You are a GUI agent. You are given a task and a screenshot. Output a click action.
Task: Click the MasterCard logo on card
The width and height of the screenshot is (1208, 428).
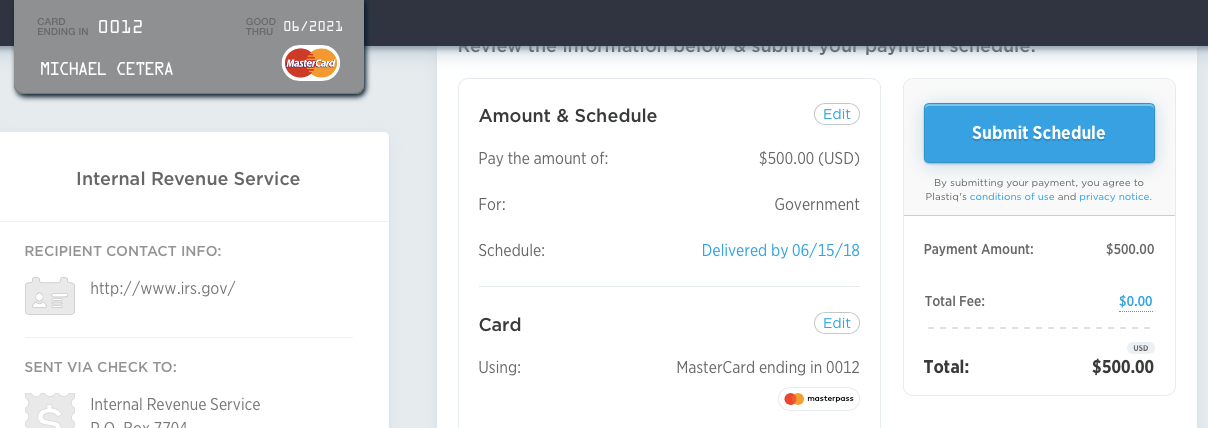pyautogui.click(x=311, y=63)
